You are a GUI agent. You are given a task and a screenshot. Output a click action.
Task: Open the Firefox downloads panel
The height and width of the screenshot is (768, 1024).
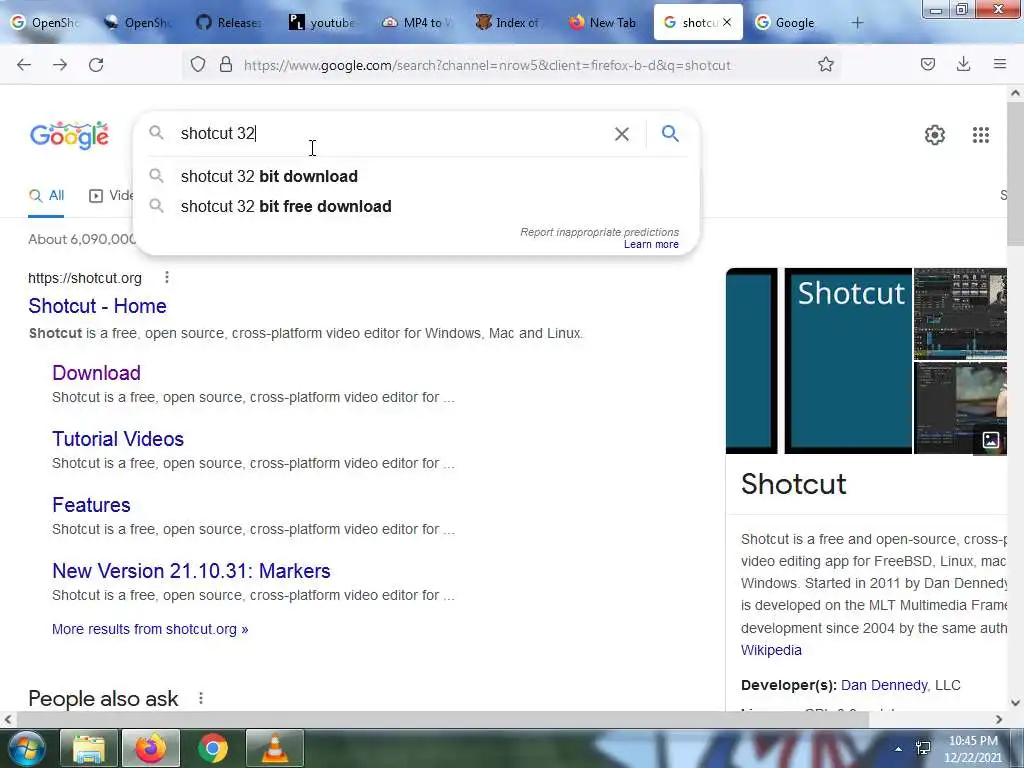click(963, 64)
